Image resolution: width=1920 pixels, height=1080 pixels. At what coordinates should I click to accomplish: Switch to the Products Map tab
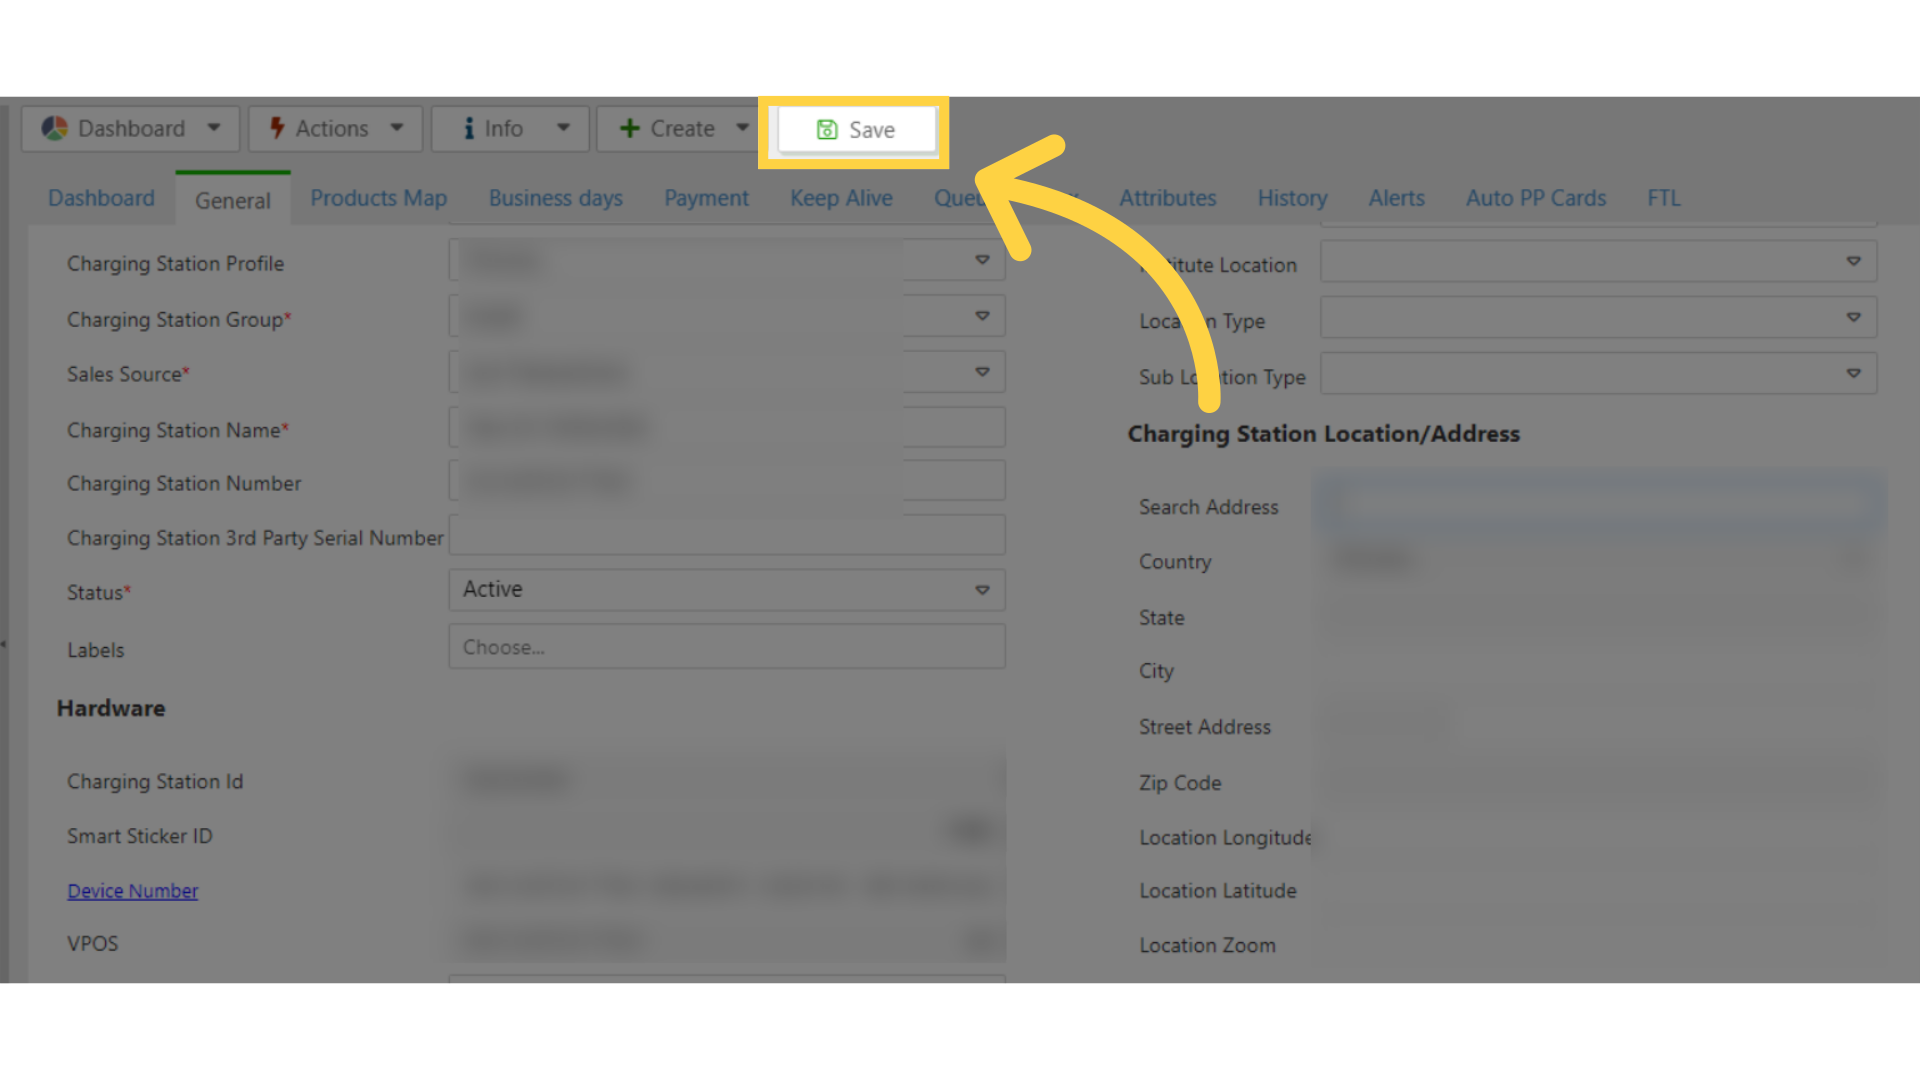coord(378,199)
